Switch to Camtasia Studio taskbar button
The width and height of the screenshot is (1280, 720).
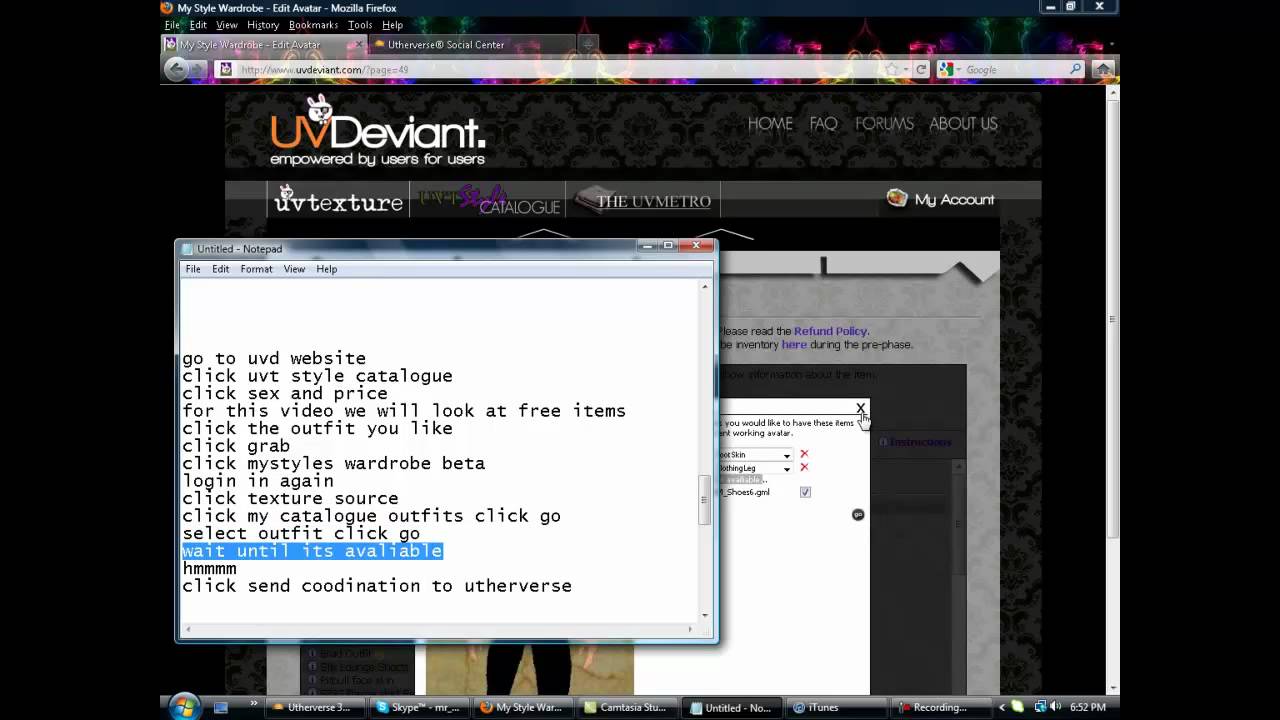(x=626, y=707)
